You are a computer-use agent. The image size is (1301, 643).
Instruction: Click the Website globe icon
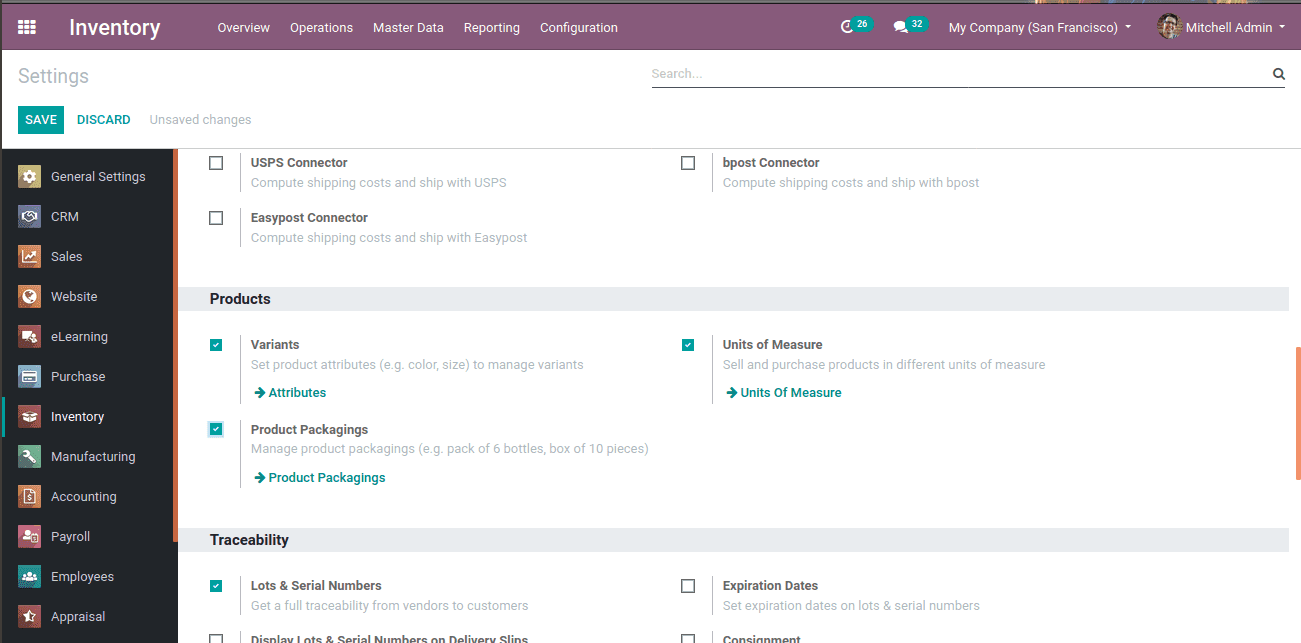pos(30,297)
